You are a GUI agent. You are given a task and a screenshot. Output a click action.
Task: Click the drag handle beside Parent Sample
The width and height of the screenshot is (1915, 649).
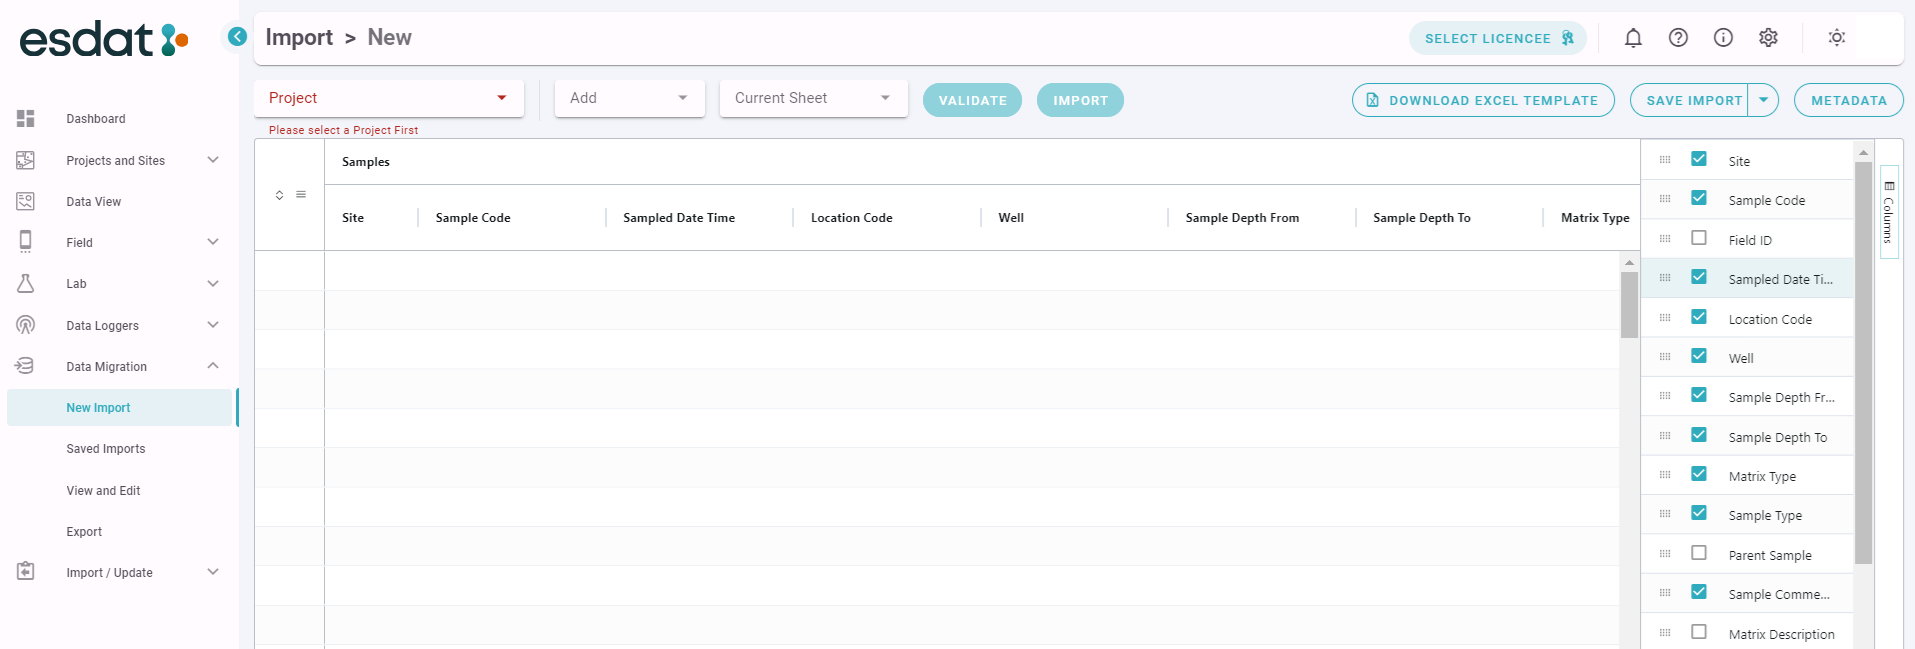click(x=1665, y=554)
